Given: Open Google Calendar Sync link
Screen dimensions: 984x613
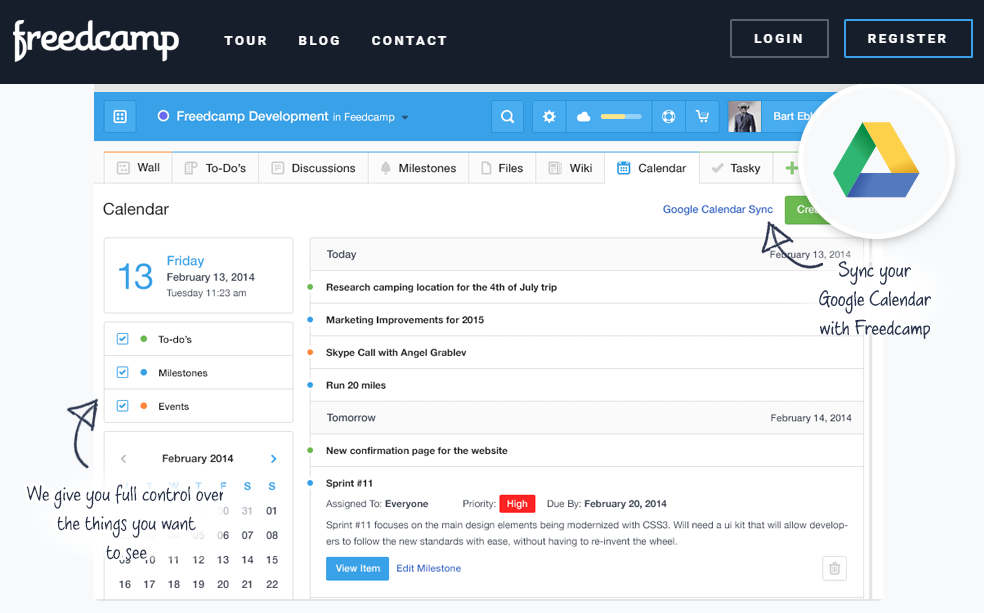Looking at the screenshot, I should coord(718,209).
